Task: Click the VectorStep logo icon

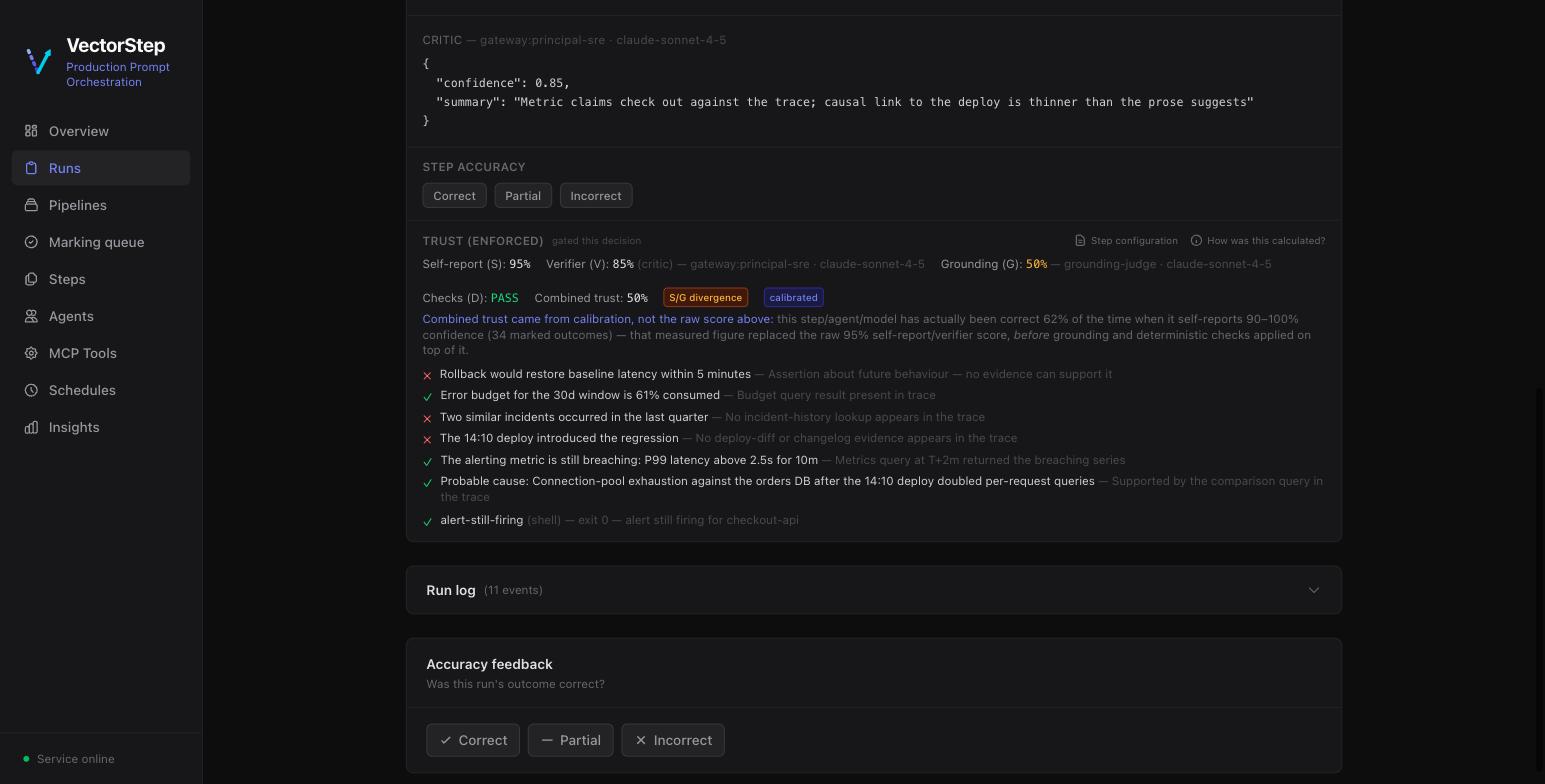Action: coord(39,62)
